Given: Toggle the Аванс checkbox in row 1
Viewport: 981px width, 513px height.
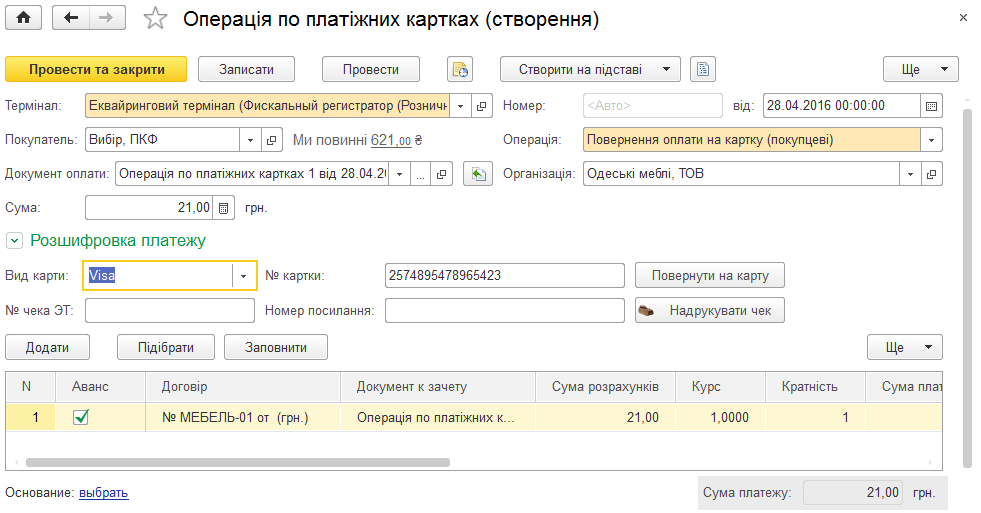Looking at the screenshot, I should point(81,417).
